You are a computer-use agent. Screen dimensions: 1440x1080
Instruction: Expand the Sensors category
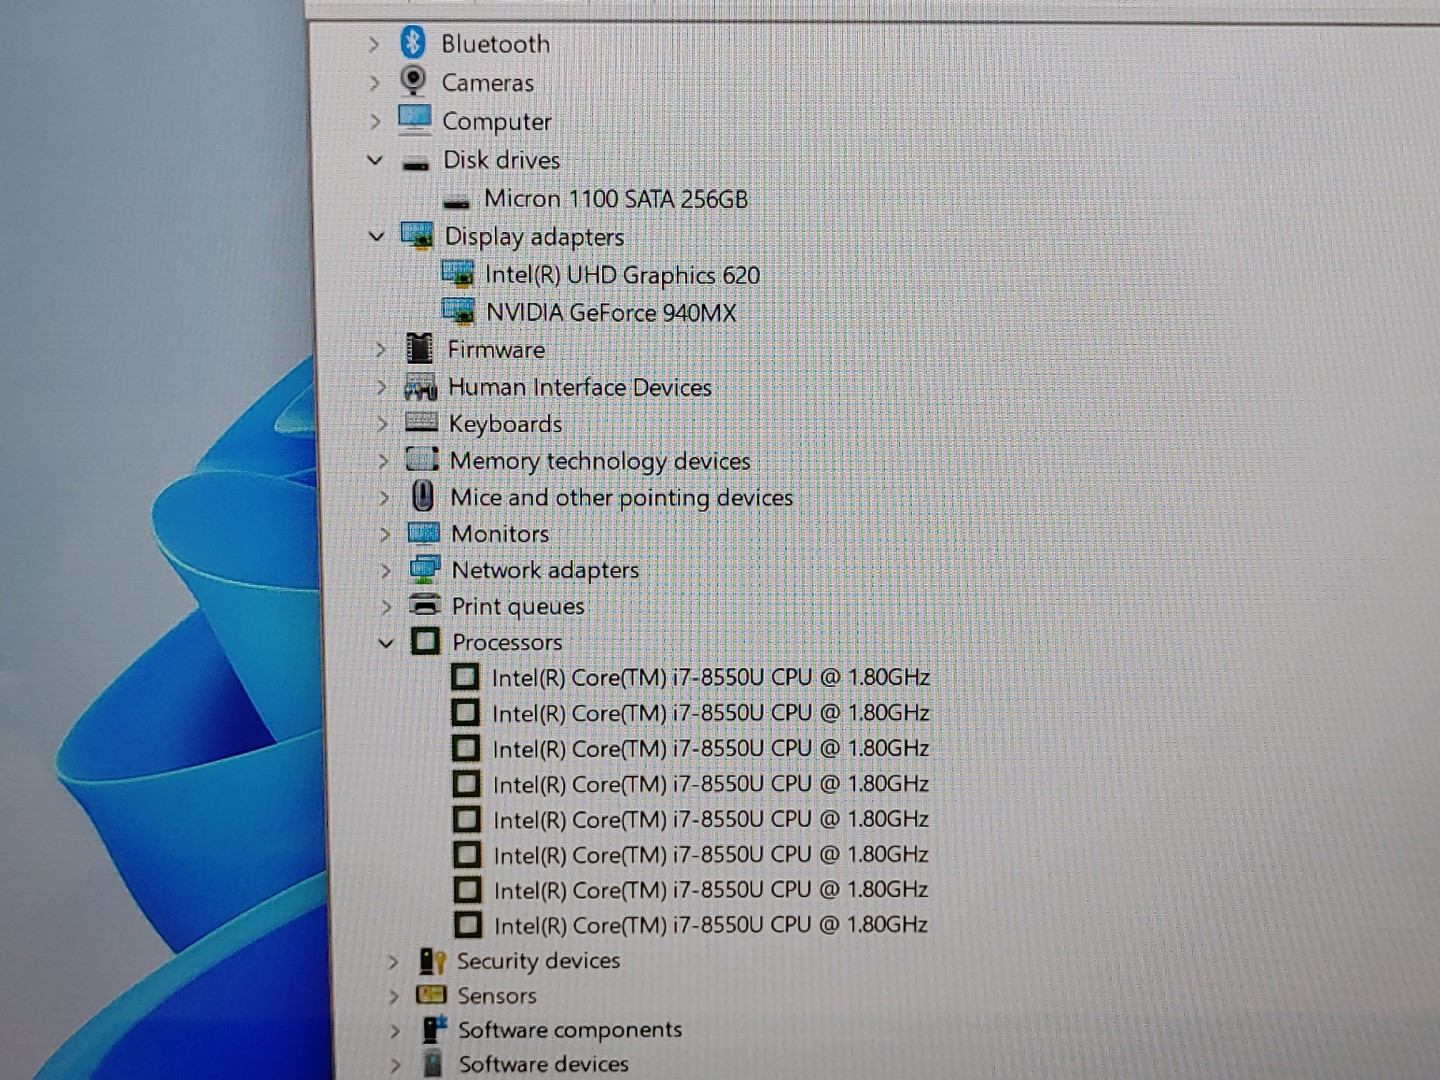point(393,996)
